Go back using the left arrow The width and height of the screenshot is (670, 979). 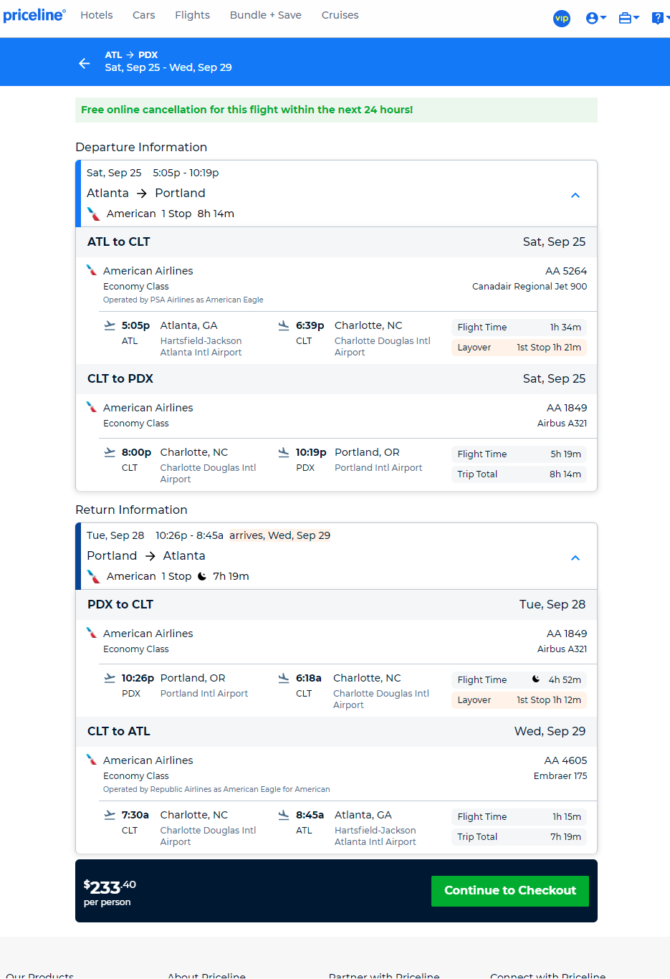pos(84,63)
